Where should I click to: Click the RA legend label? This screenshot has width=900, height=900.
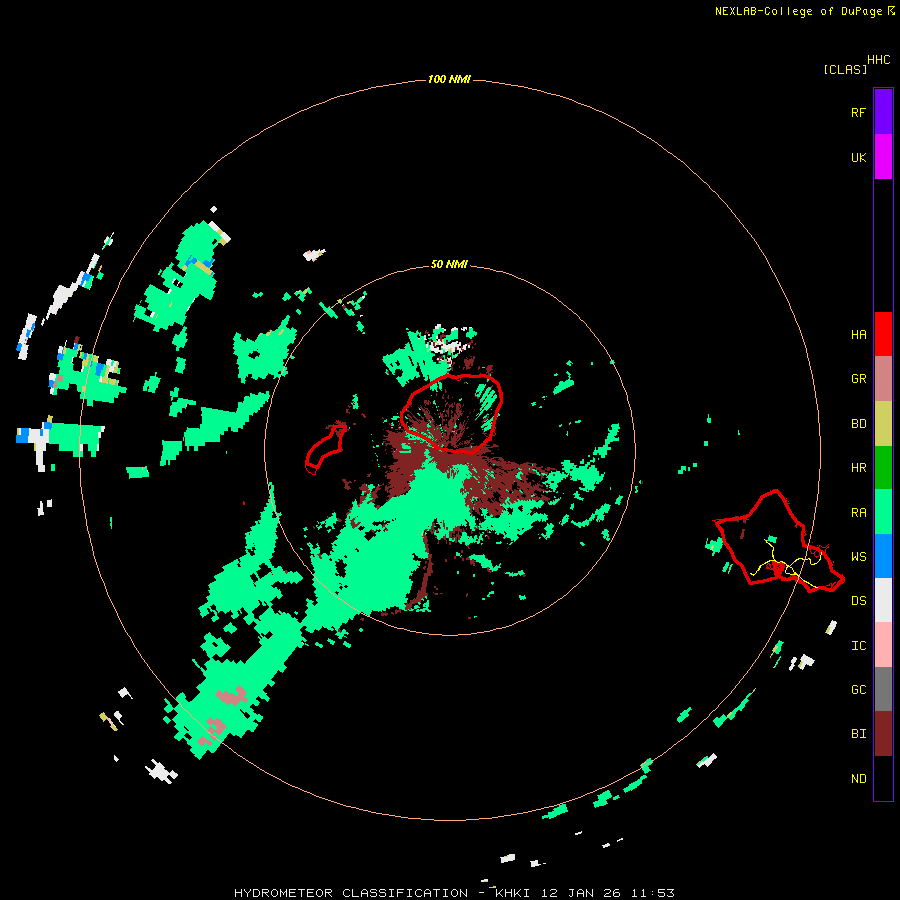point(858,513)
